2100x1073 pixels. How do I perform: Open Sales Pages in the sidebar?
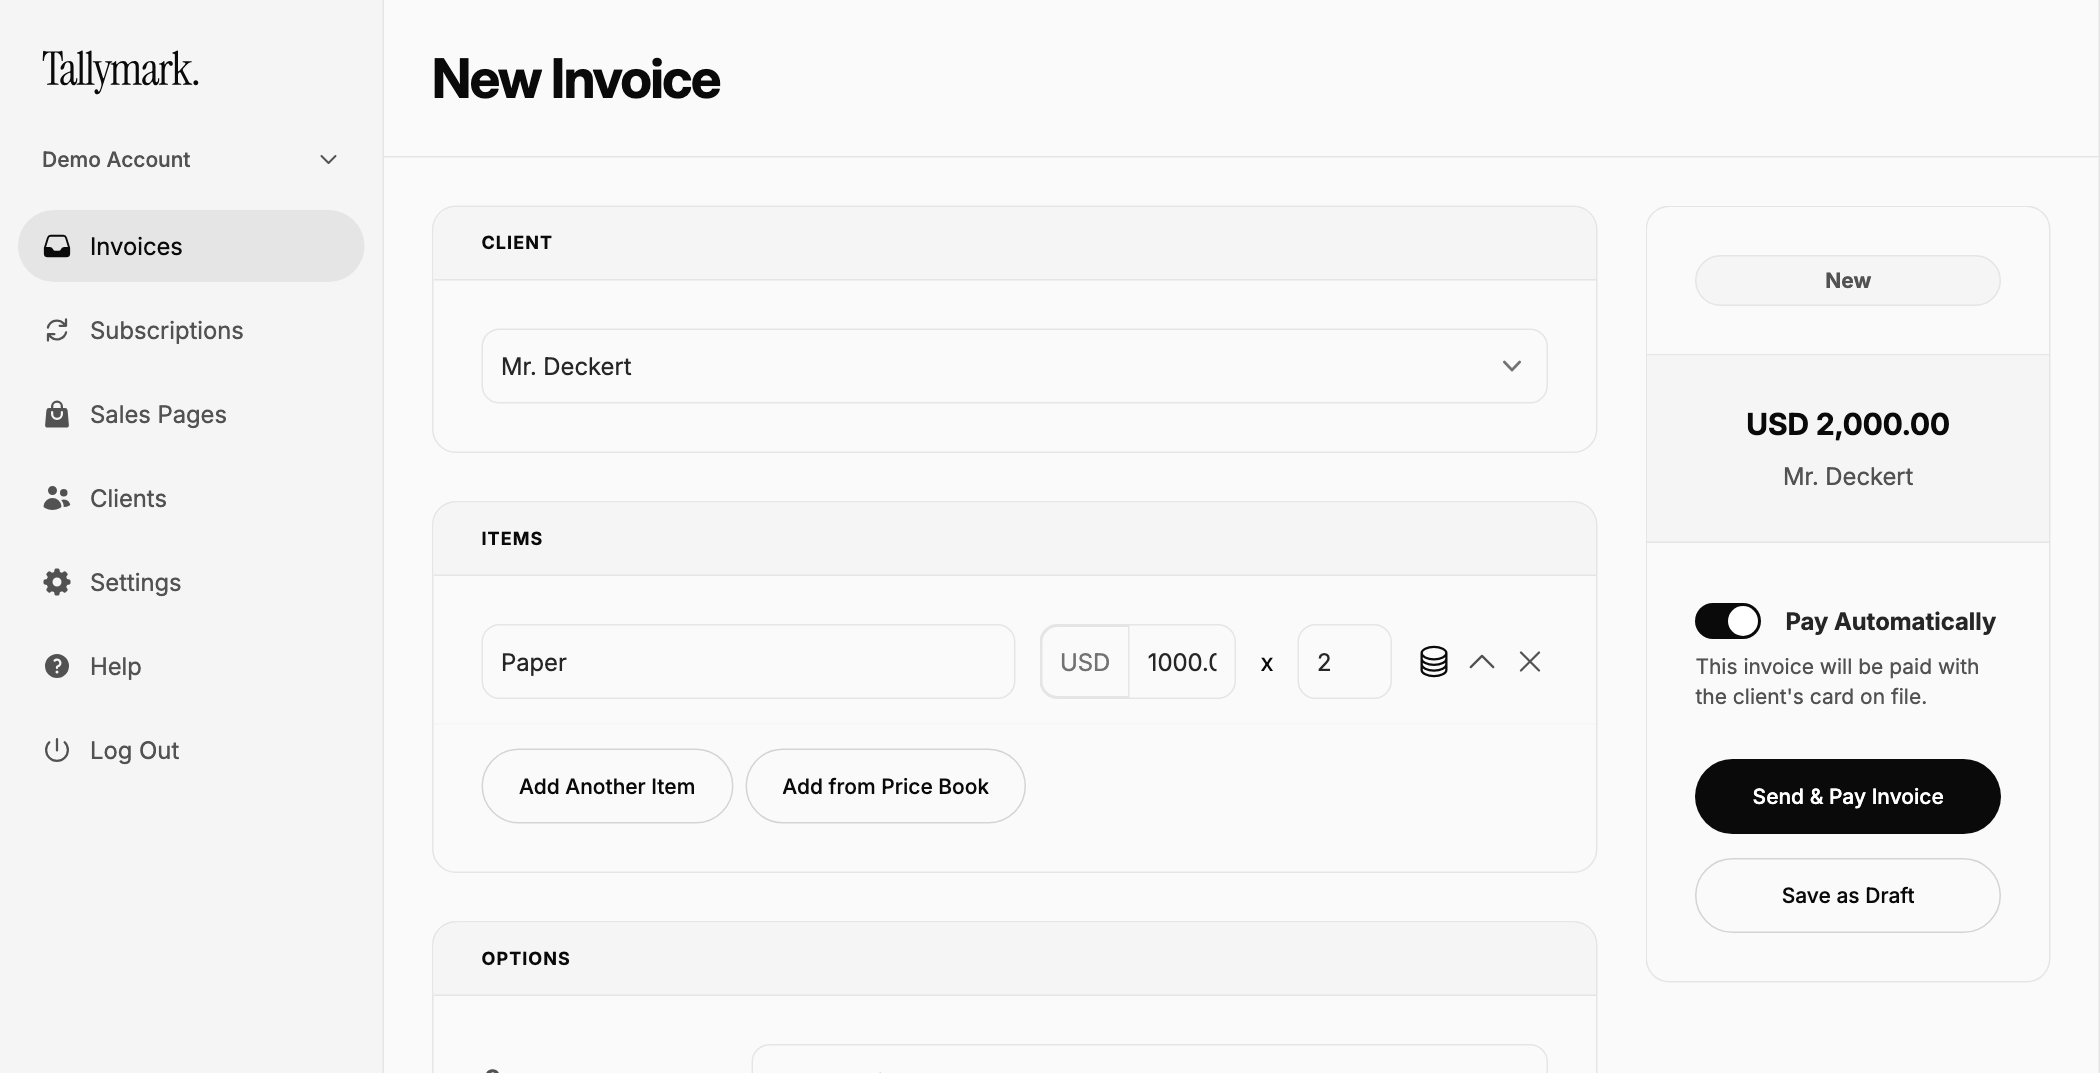tap(191, 414)
